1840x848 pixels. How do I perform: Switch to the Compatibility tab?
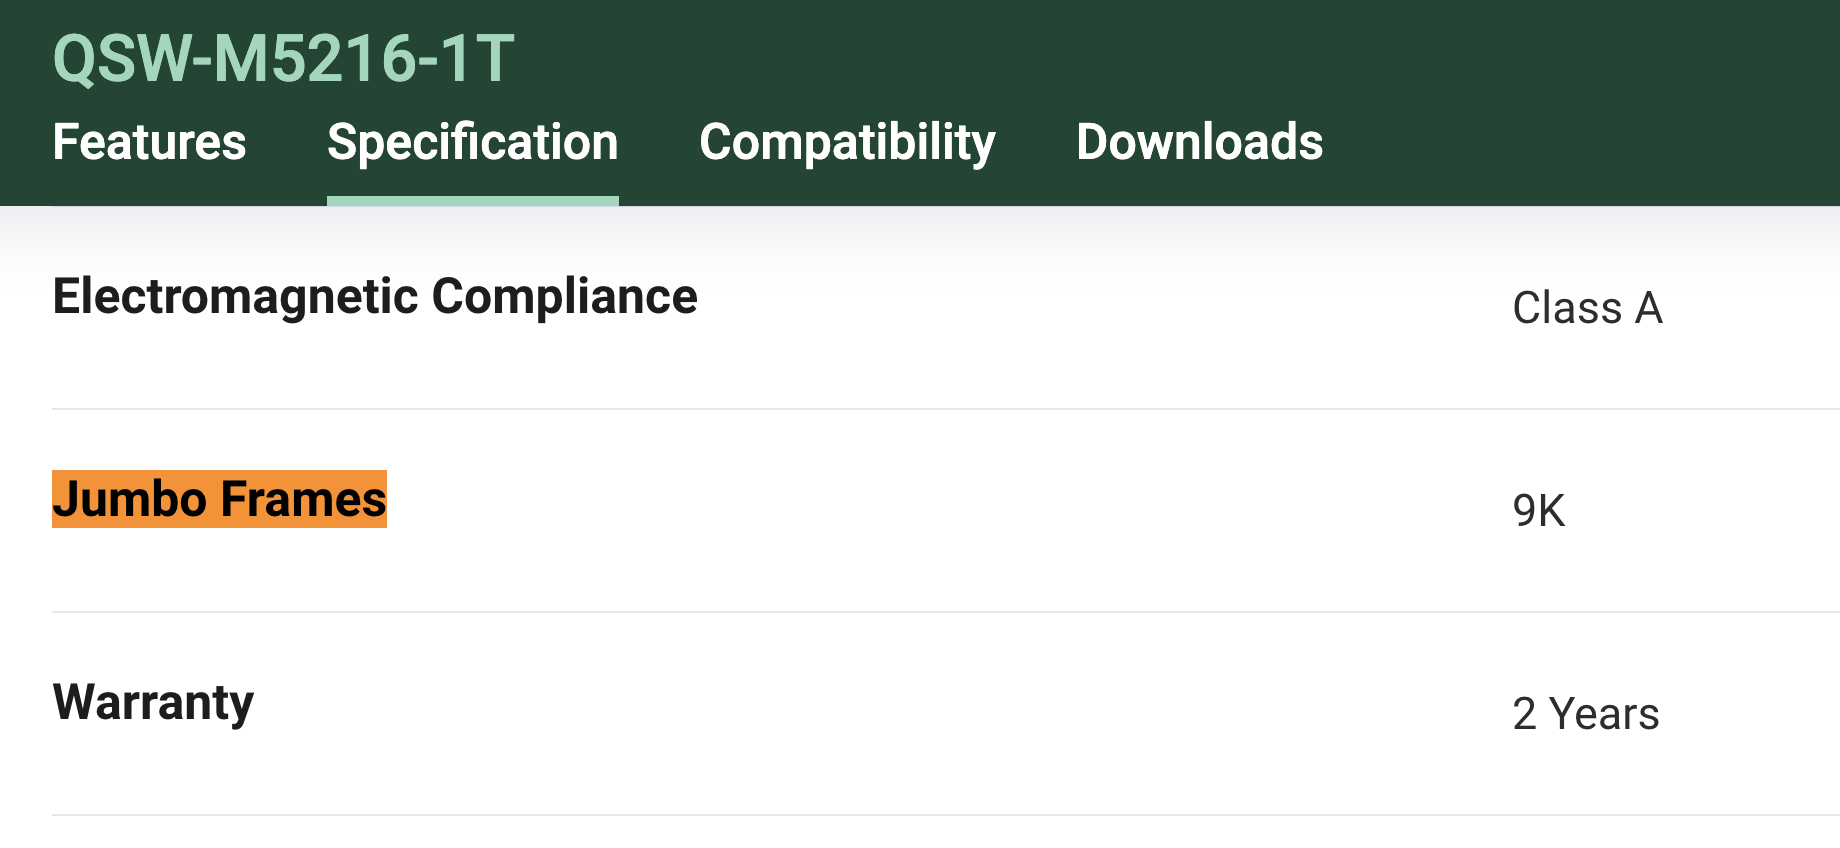tap(847, 142)
